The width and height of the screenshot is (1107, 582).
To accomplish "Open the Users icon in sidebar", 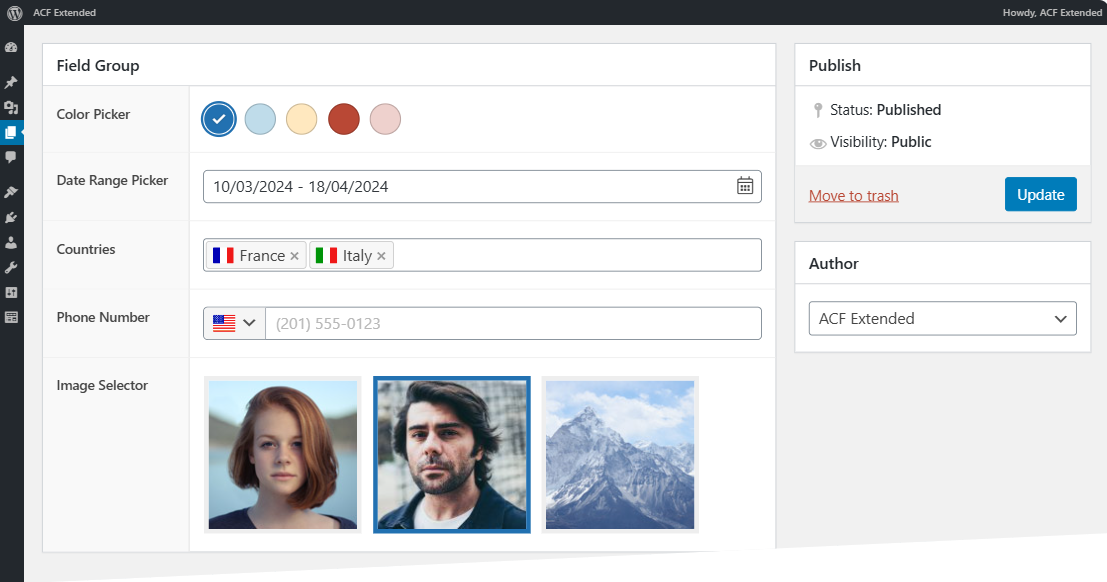I will point(11,242).
